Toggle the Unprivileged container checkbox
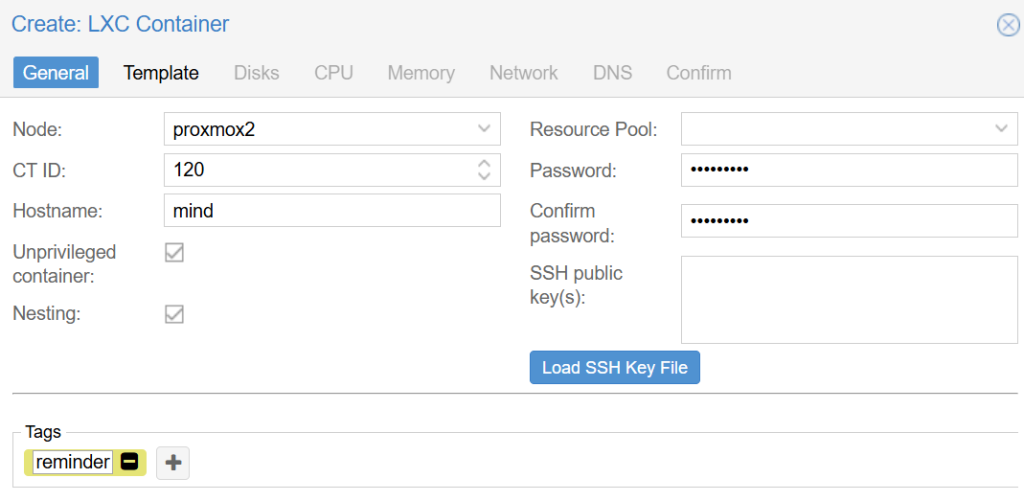Viewport: 1024px width, 501px height. click(174, 253)
